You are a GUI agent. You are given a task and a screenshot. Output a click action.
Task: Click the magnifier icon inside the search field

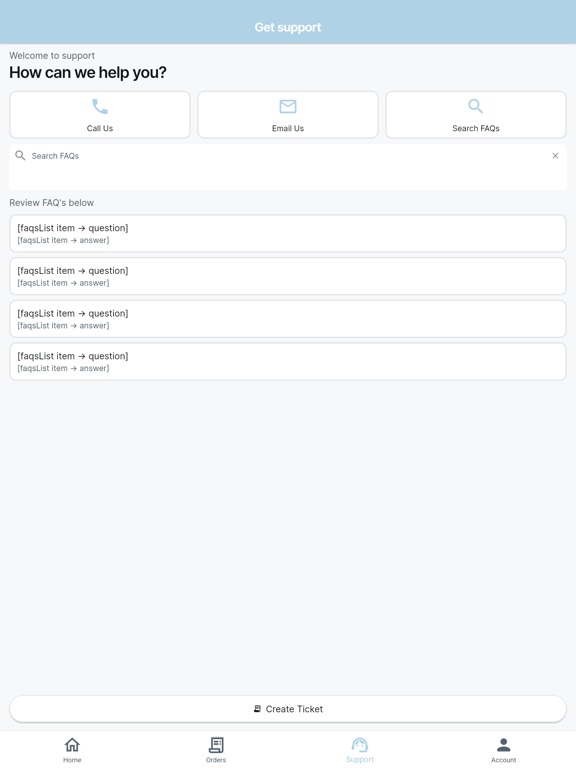tap(20, 156)
